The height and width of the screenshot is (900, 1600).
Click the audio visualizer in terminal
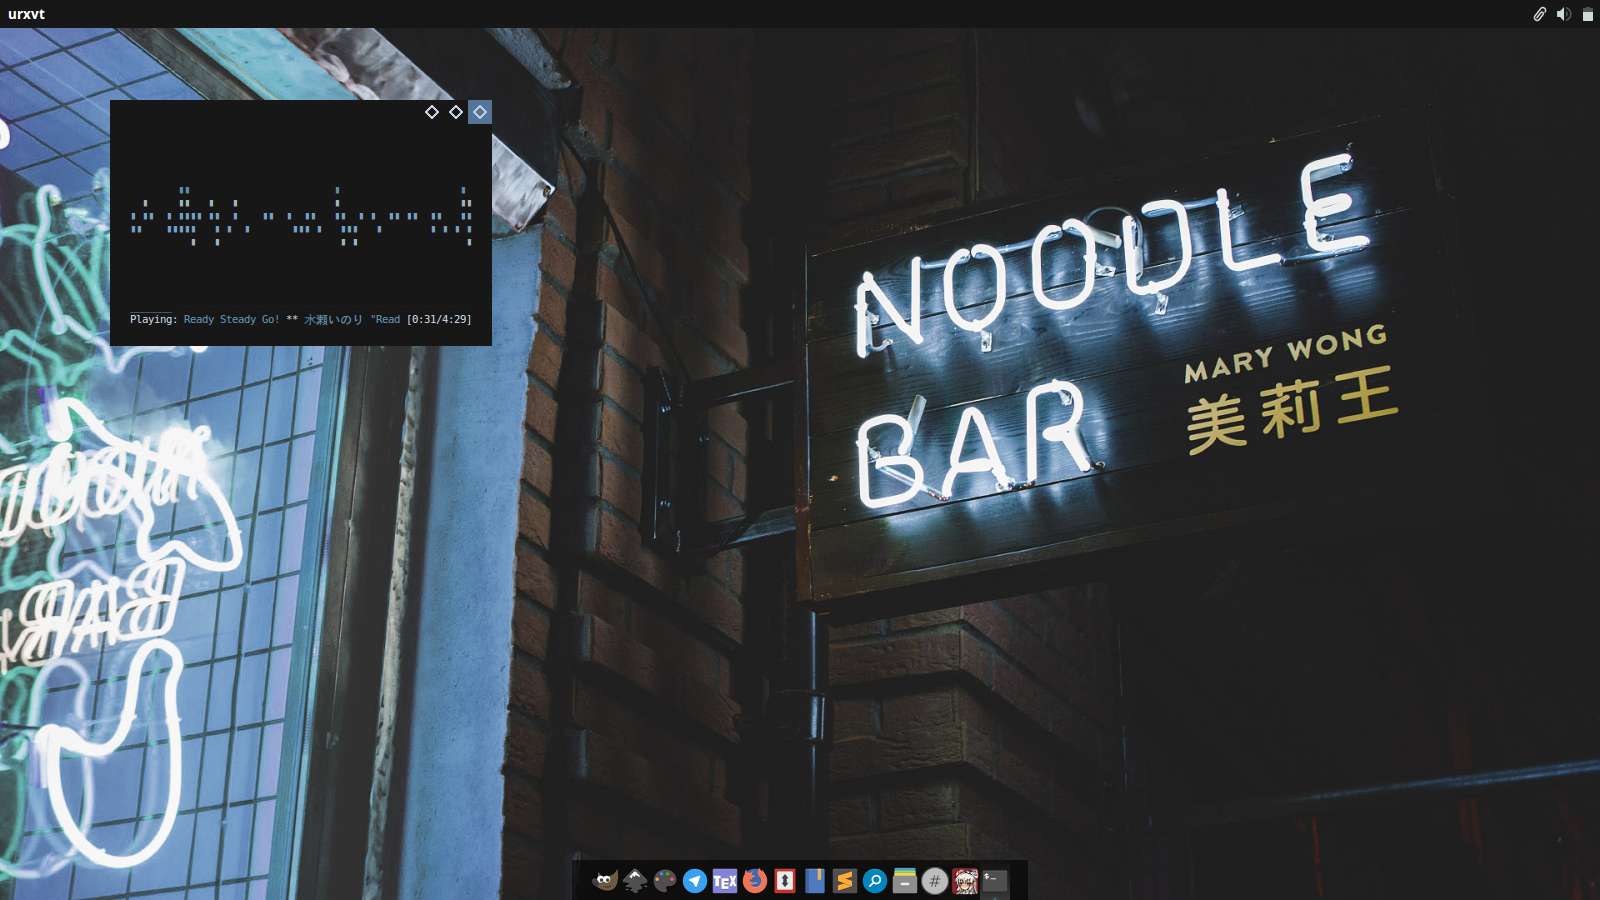(x=301, y=216)
